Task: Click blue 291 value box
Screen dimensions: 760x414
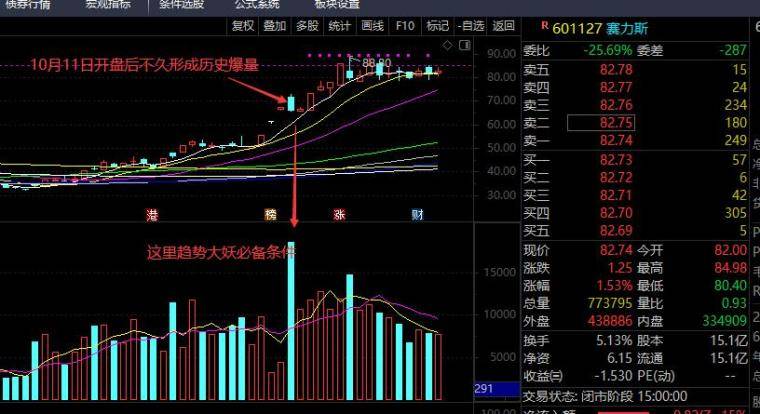Action: pyautogui.click(x=496, y=389)
